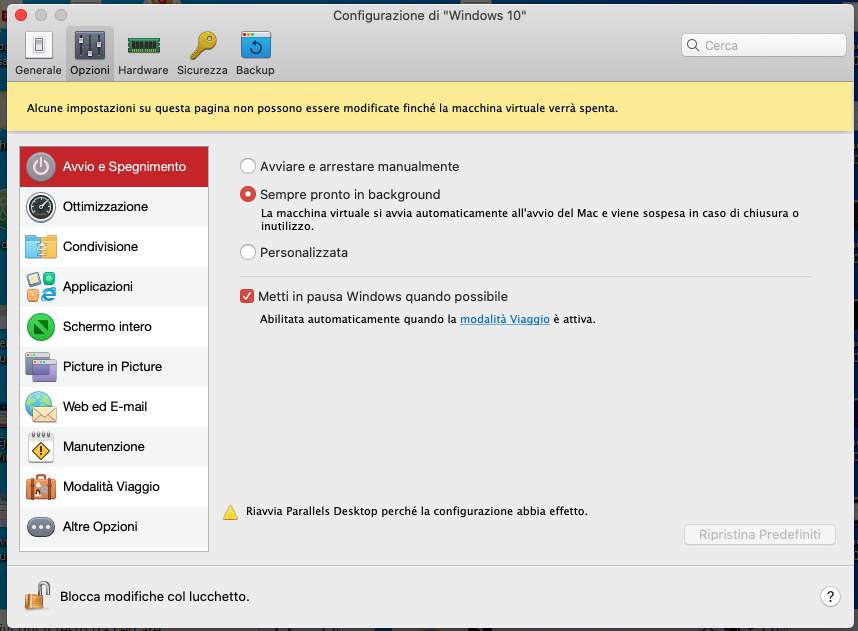The image size is (858, 631).
Task: Select Condivisione in the sidebar list
Action: point(114,247)
